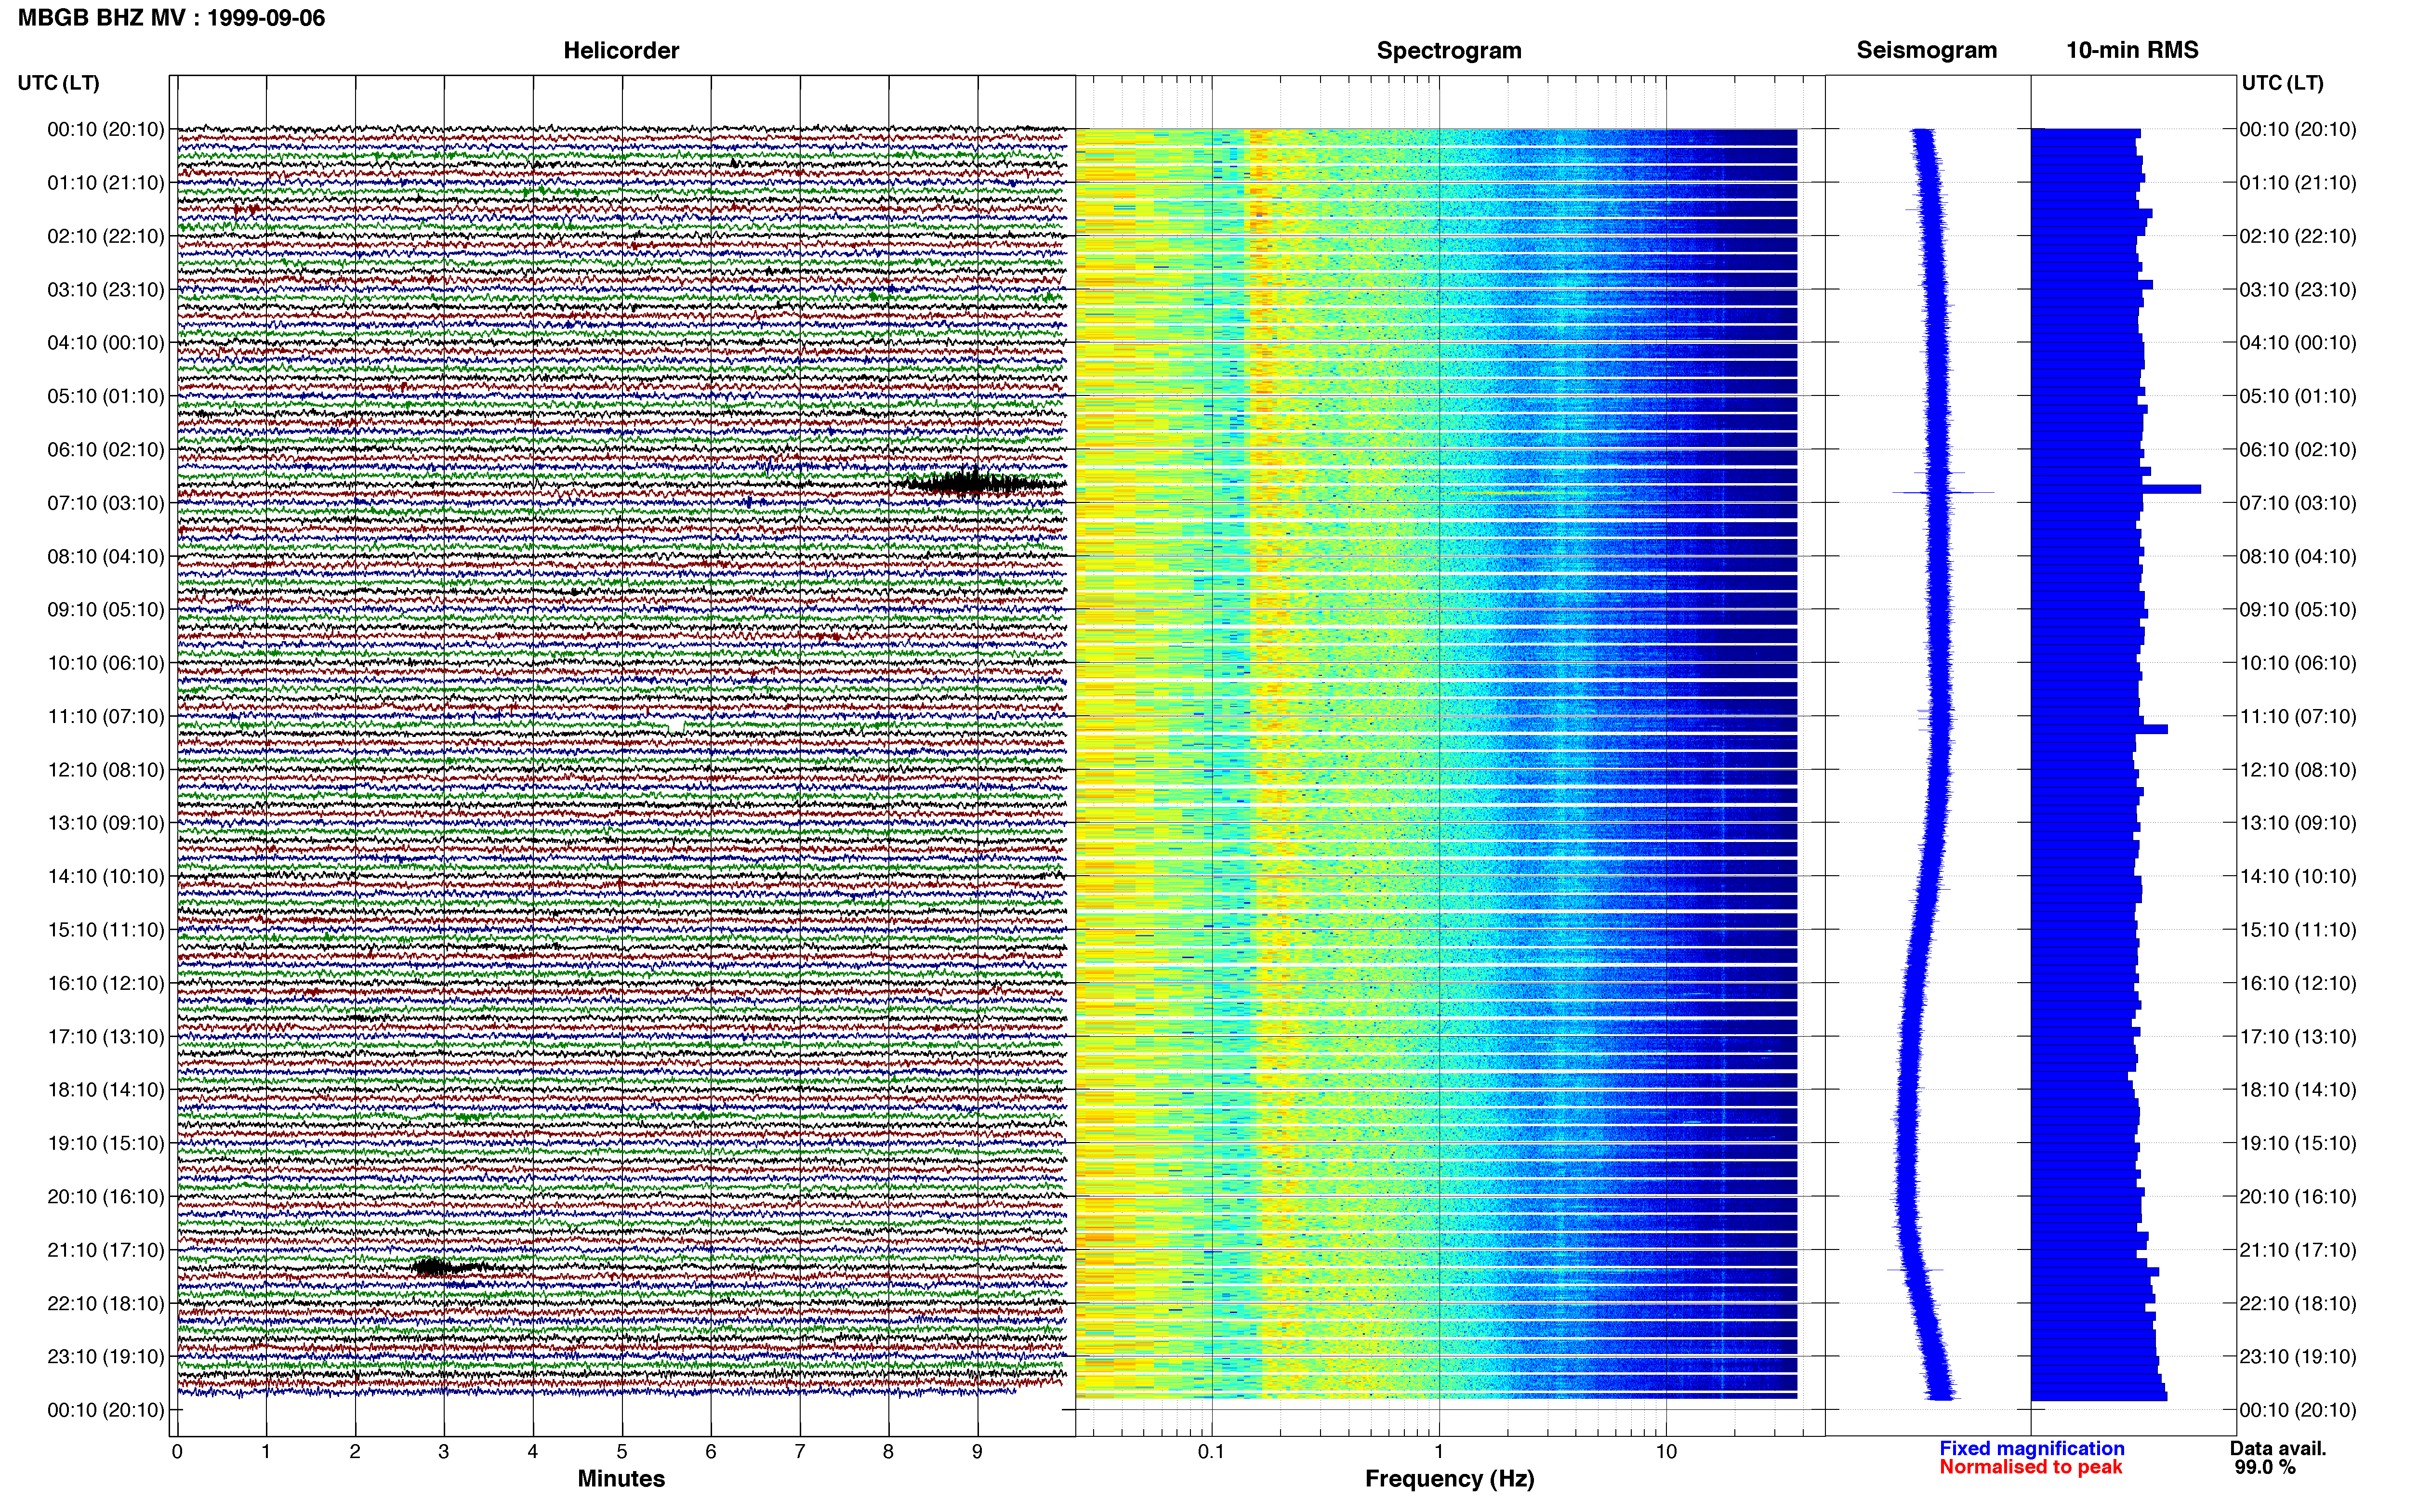Click the '9' tick on the Minutes axis
2418x1512 pixels.
coord(977,1452)
